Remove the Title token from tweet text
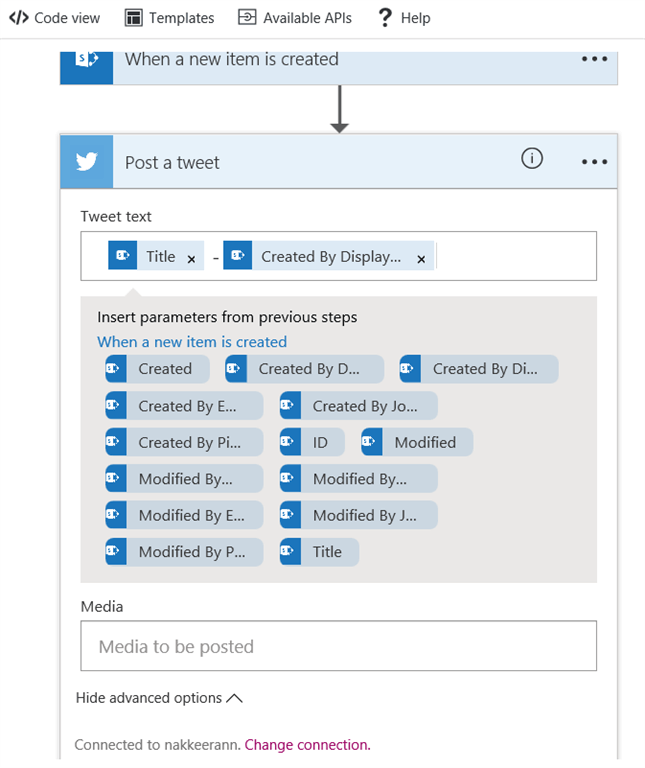 [x=191, y=258]
